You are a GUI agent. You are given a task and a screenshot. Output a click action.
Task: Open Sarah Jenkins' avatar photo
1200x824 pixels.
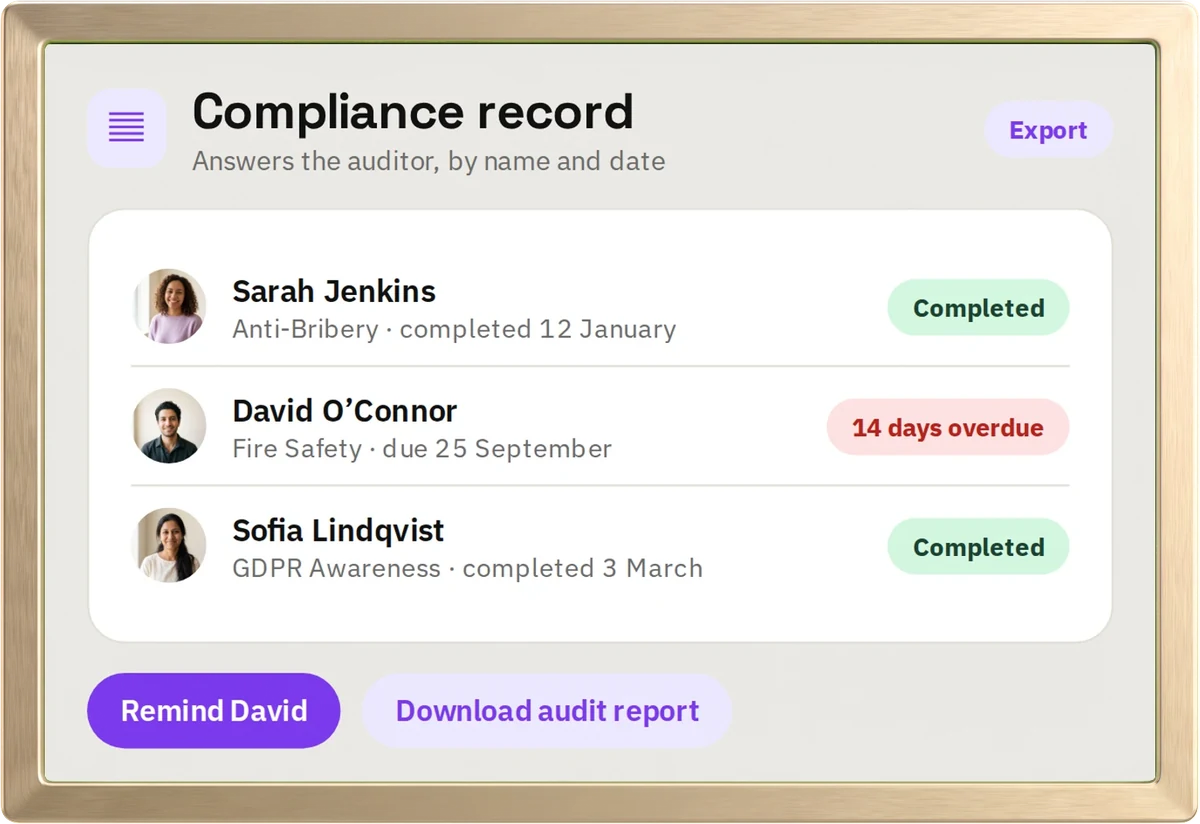tap(169, 306)
